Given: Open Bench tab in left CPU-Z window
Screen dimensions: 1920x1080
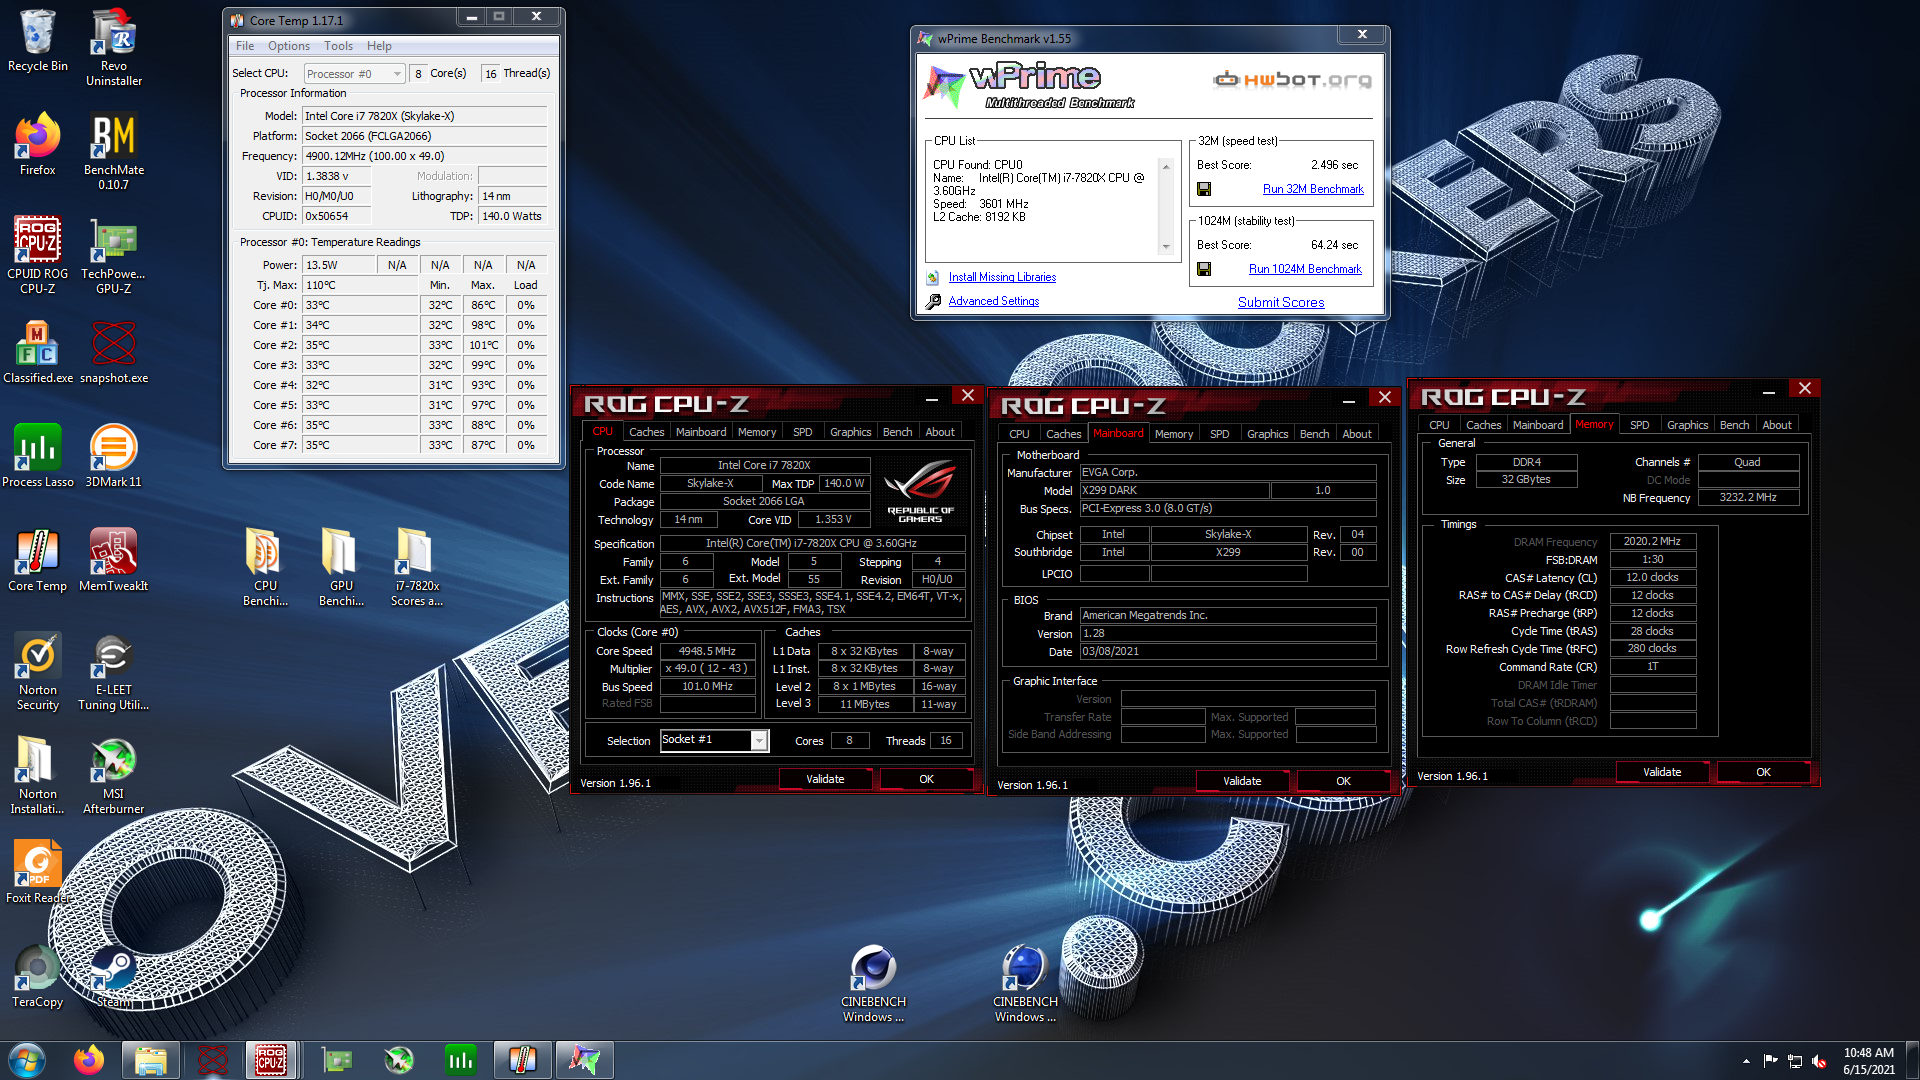Looking at the screenshot, I should [x=897, y=432].
